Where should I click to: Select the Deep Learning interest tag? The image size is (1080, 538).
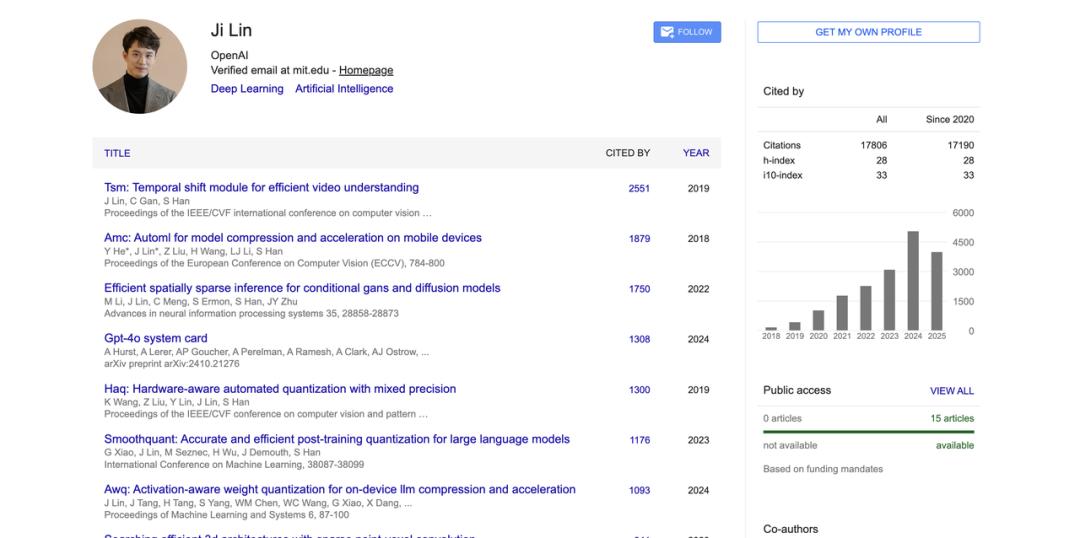247,89
